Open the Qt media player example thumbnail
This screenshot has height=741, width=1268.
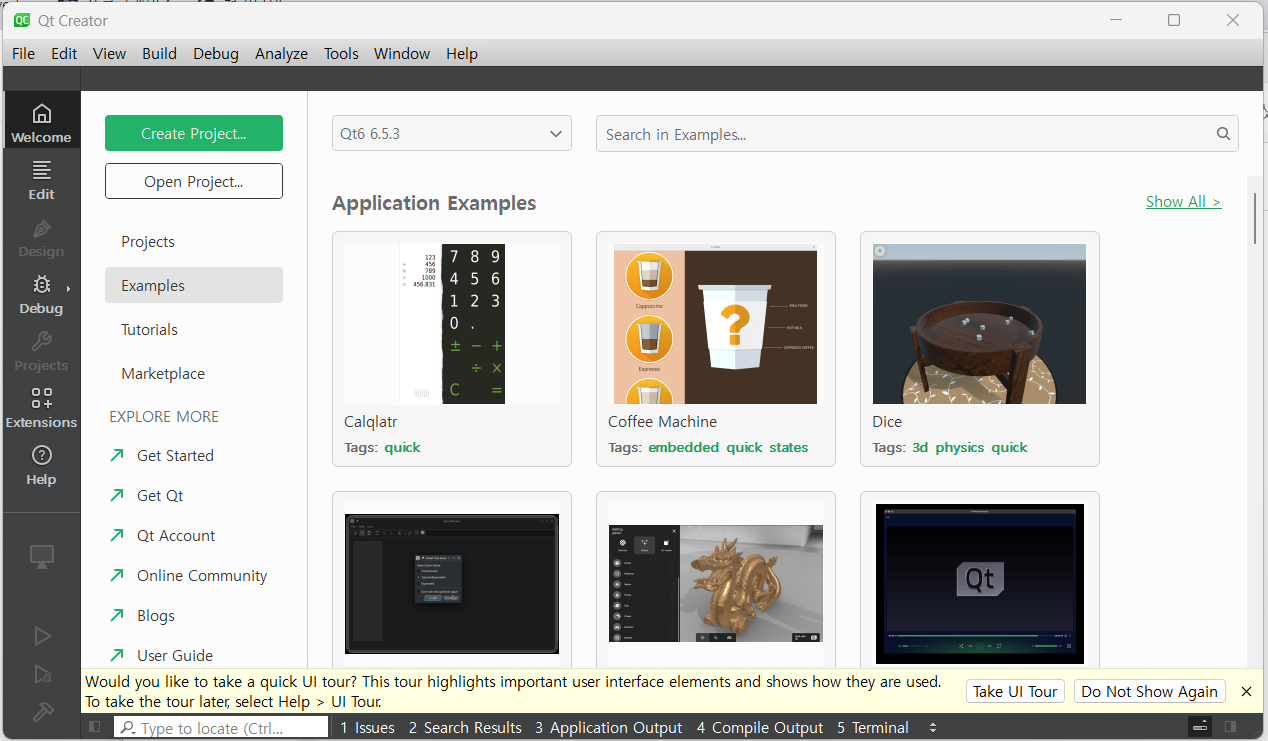pyautogui.click(x=980, y=584)
